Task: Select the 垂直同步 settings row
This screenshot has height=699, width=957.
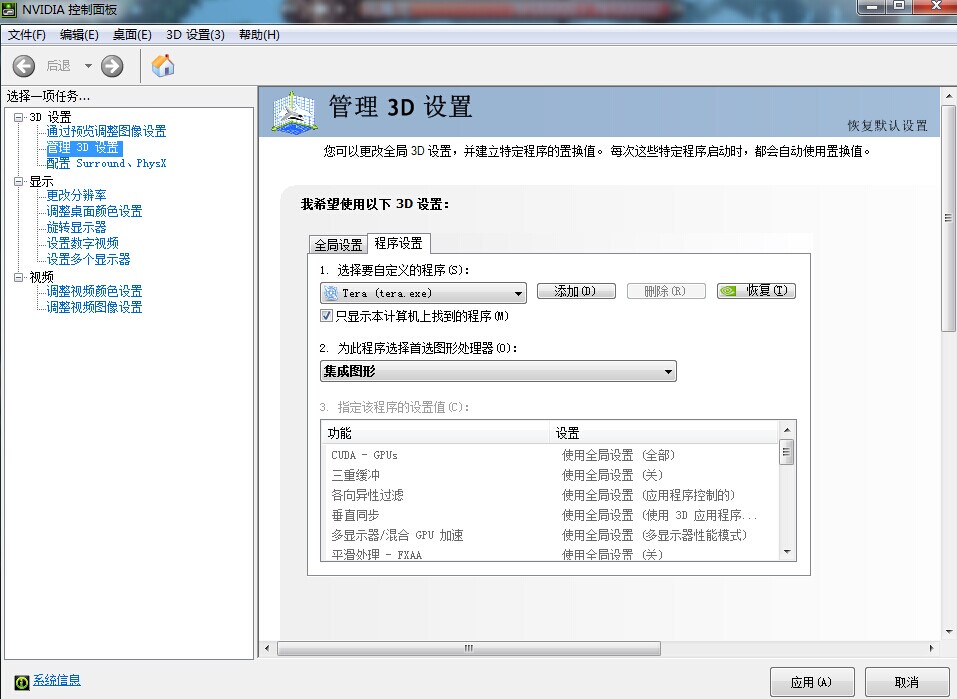Action: pos(549,515)
